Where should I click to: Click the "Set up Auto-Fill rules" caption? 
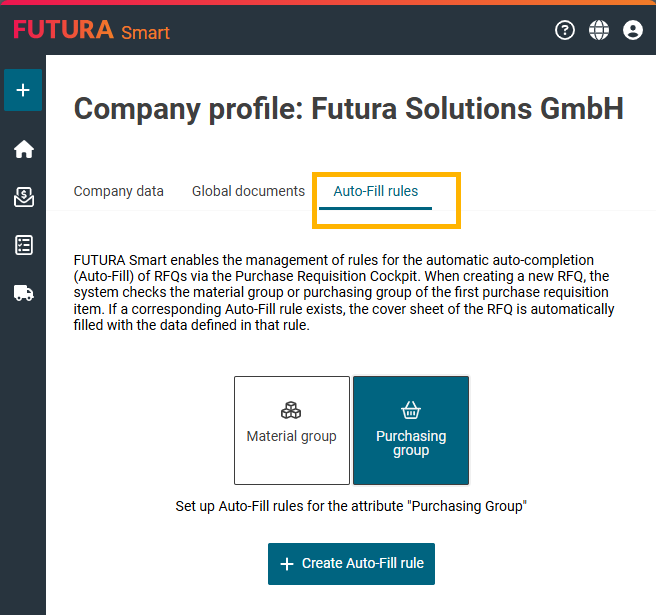pyautogui.click(x=351, y=506)
